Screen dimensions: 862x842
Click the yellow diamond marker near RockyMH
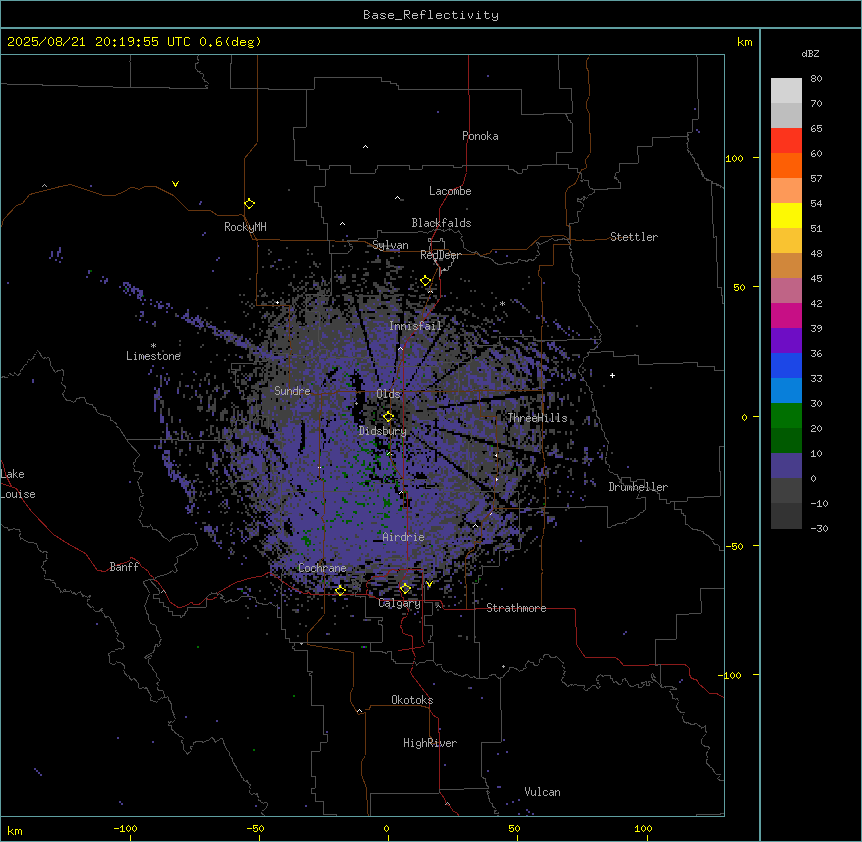[x=249, y=204]
